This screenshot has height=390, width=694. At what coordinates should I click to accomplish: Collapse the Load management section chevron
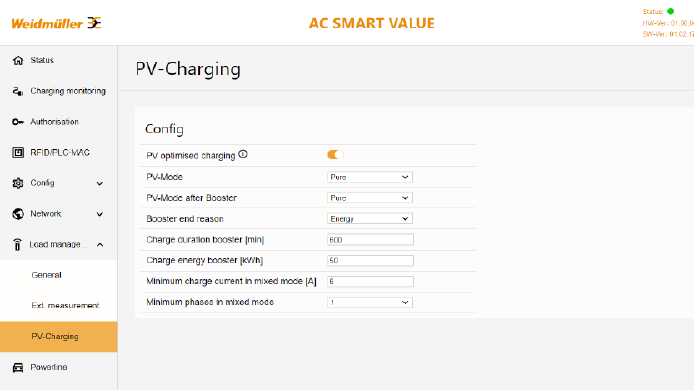(100, 245)
